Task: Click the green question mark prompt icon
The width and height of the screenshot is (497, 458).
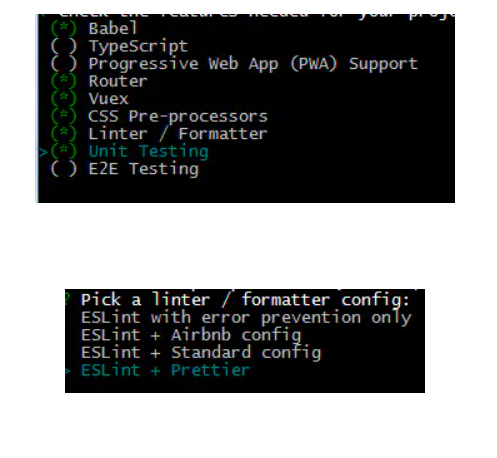Action: pos(67,299)
